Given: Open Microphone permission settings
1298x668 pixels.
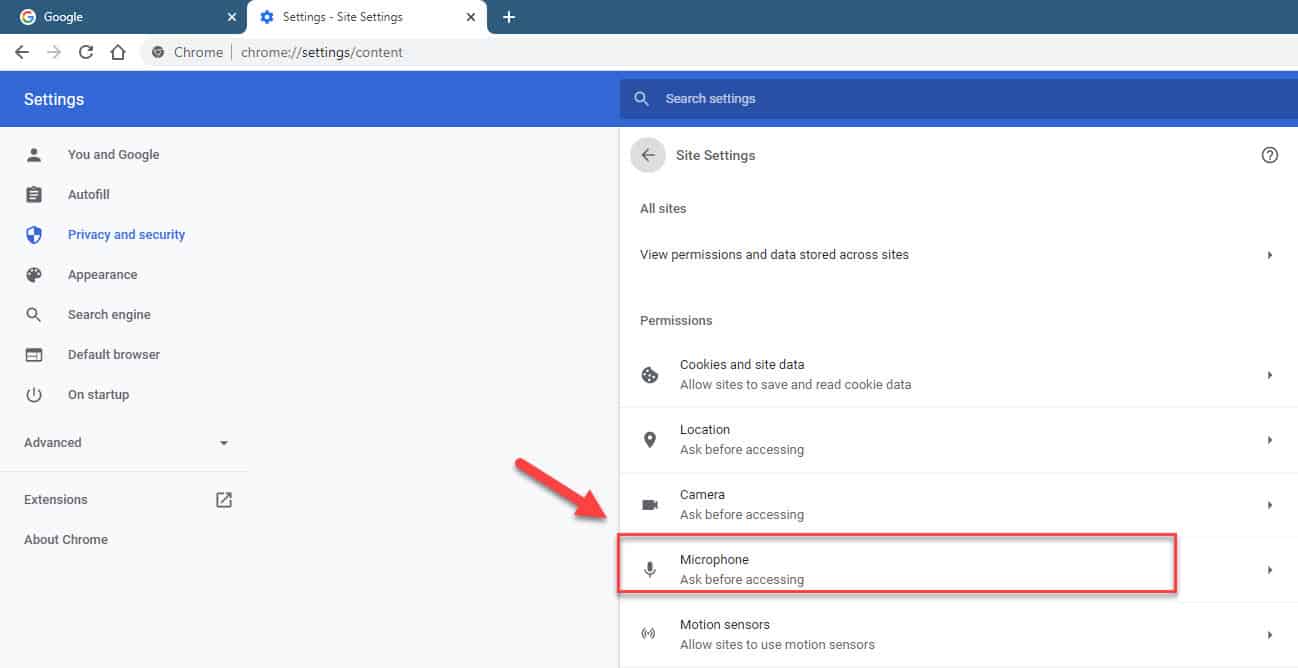Looking at the screenshot, I should tap(958, 570).
